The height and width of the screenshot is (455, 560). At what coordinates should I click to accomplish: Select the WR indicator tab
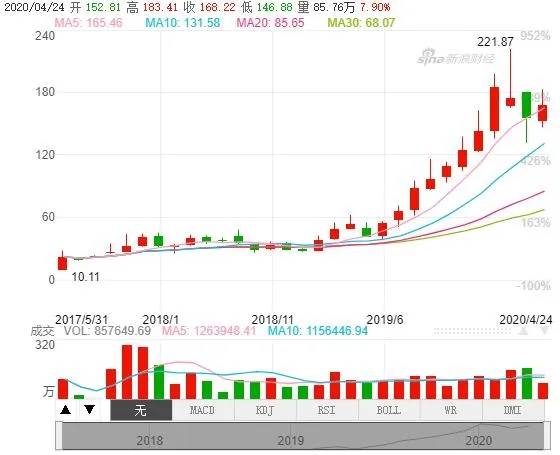451,410
